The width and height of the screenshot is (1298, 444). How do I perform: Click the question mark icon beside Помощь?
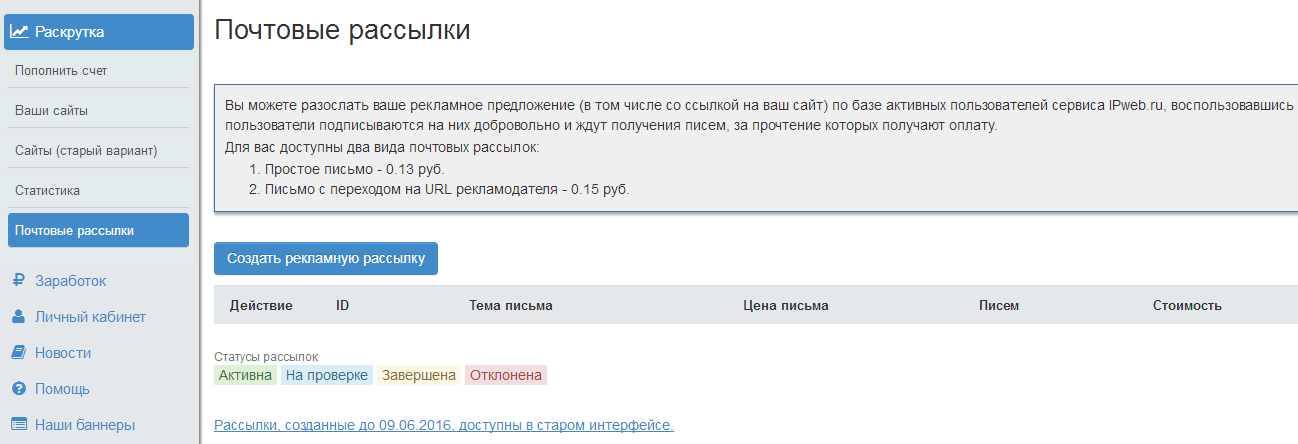tap(18, 389)
